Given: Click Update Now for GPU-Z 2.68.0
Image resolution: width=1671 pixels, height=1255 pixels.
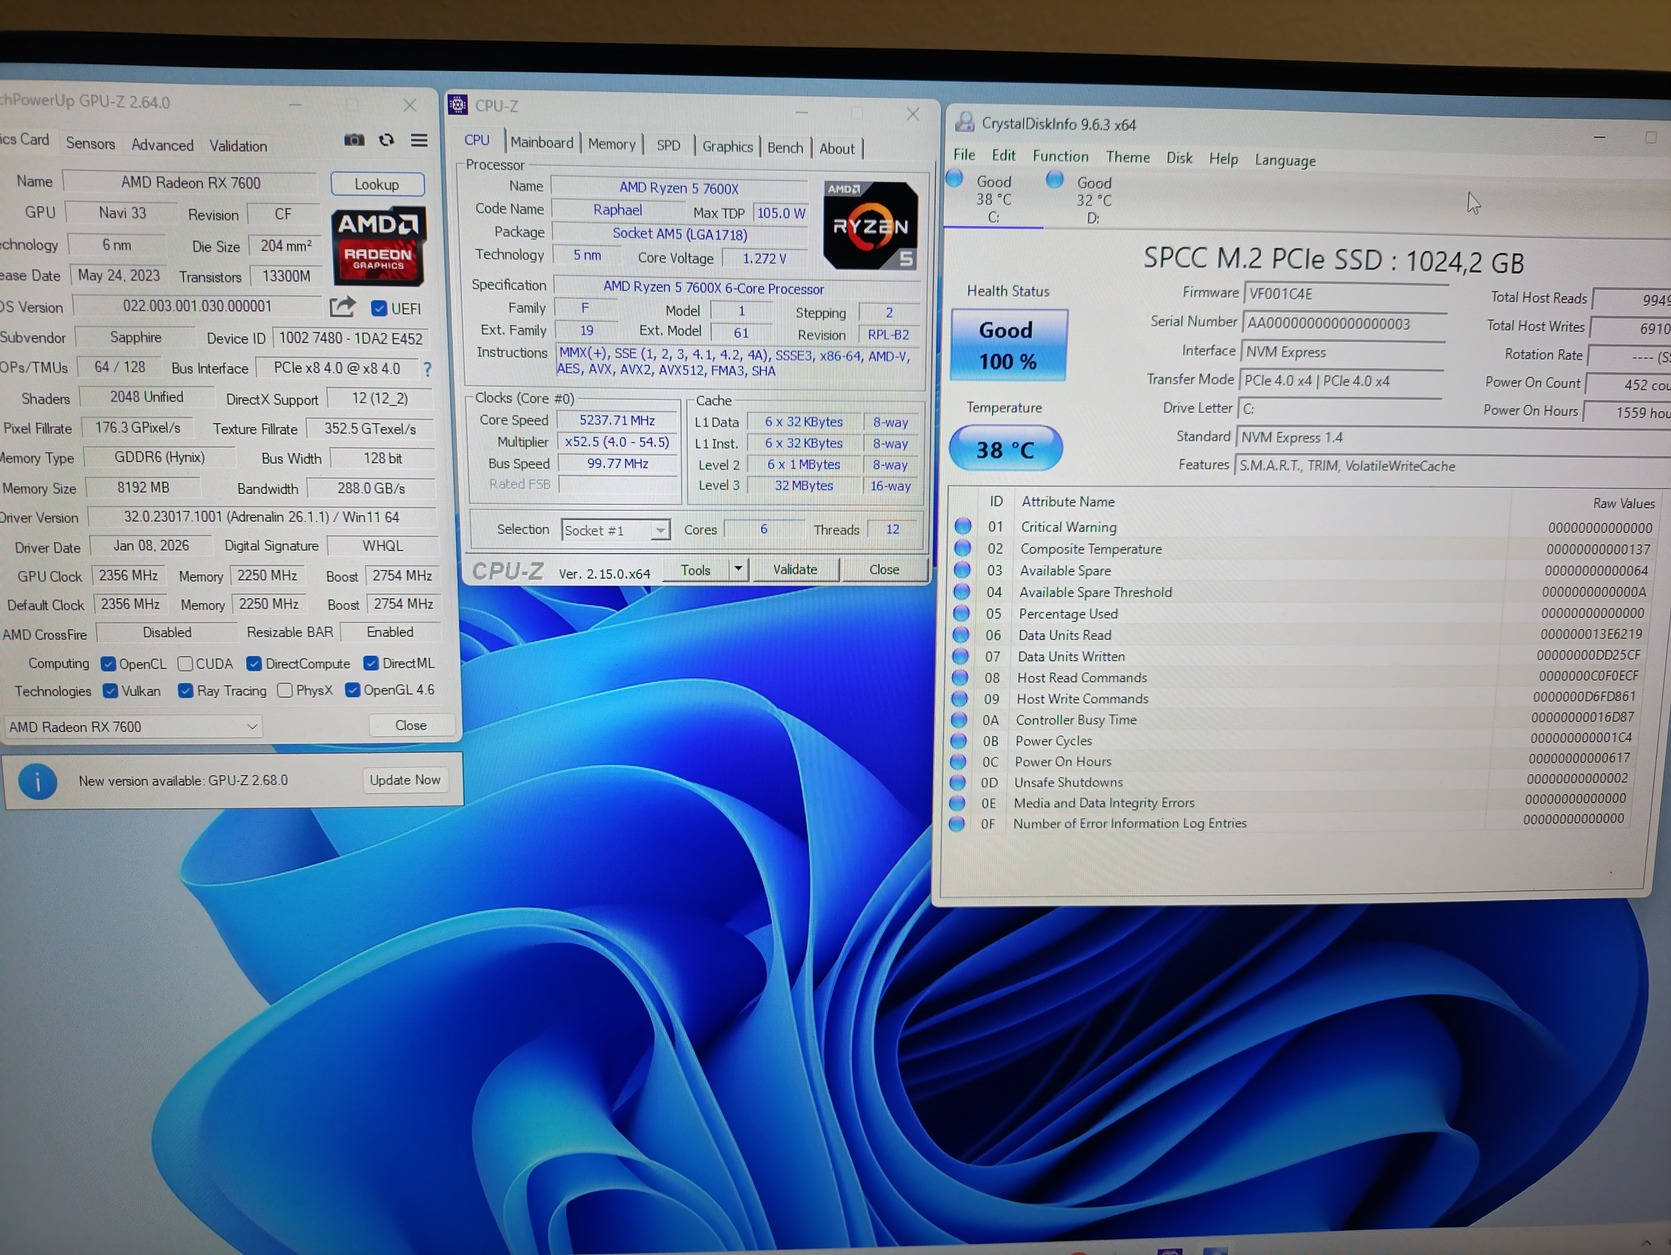Looking at the screenshot, I should coord(405,780).
